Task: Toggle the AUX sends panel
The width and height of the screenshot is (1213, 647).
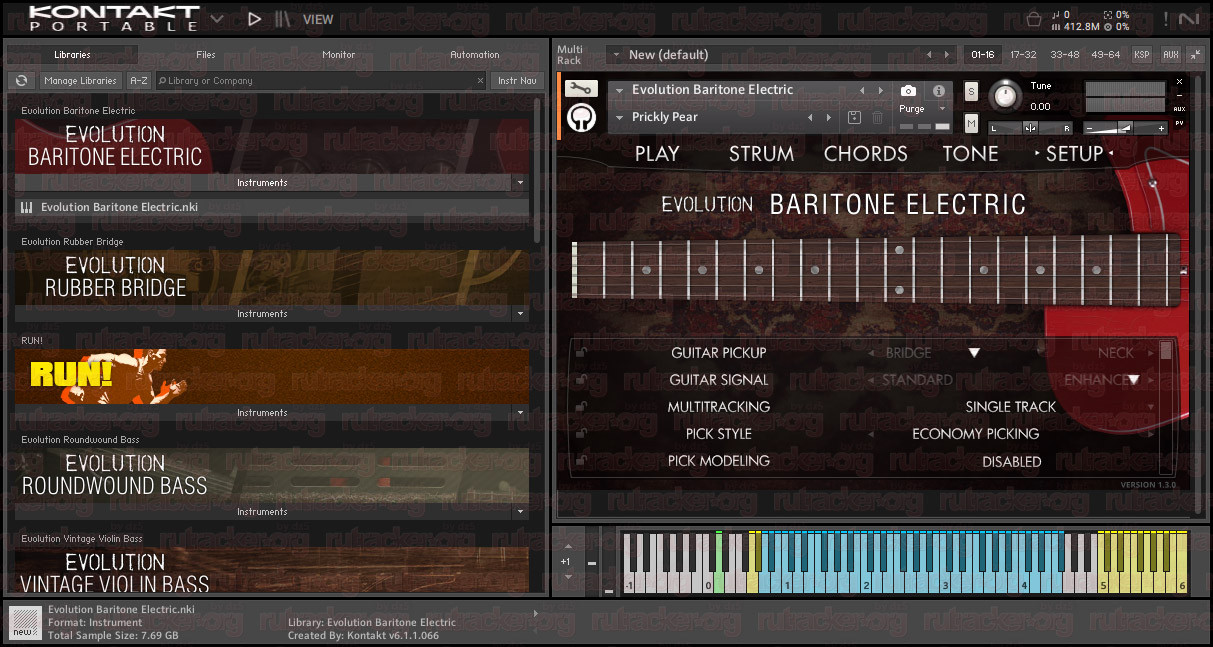Action: click(1170, 55)
